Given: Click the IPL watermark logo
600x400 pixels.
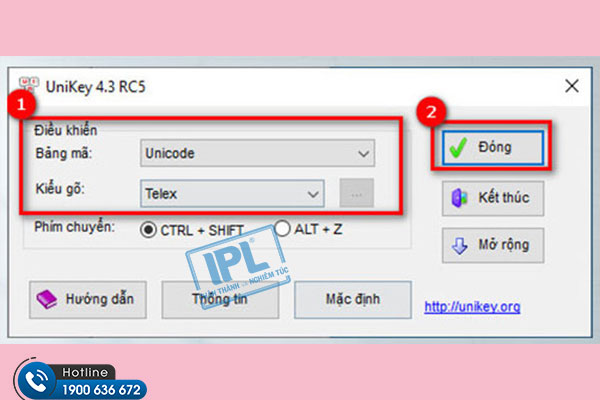Looking at the screenshot, I should [237, 265].
